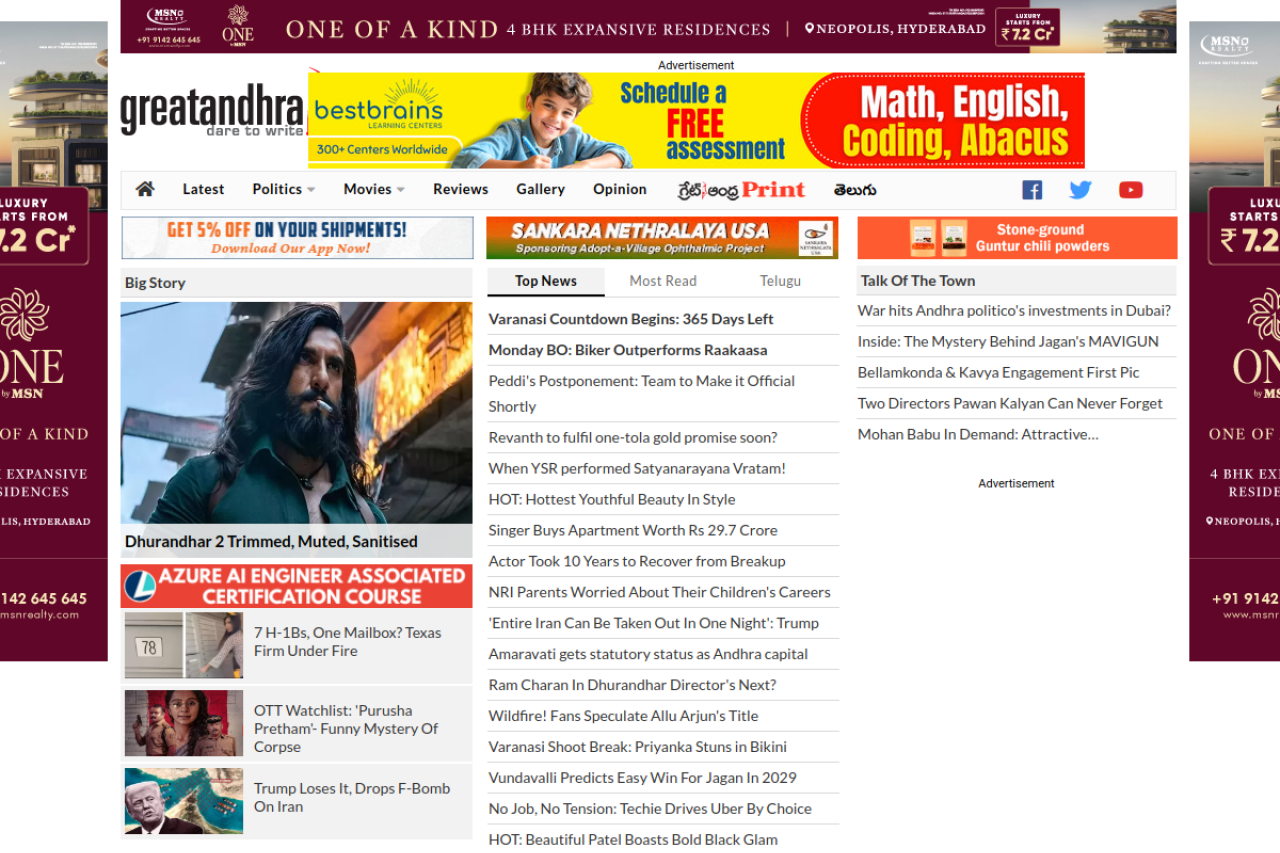Open the Reviews menu item
The height and width of the screenshot is (853, 1280).
click(460, 189)
